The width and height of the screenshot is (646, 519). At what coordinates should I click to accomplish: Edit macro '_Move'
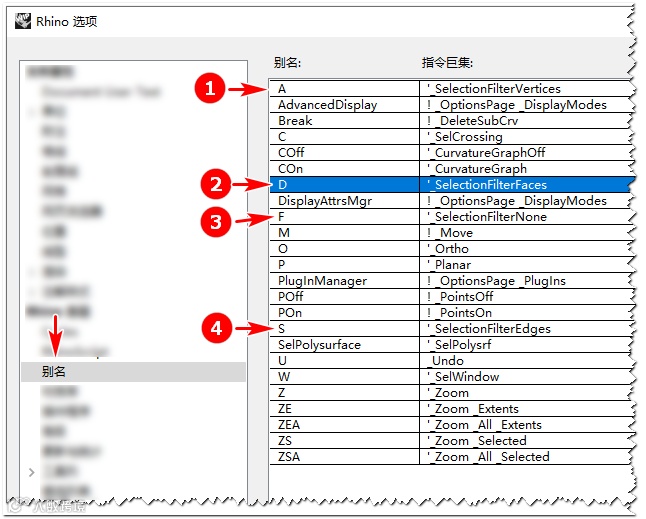click(x=525, y=233)
